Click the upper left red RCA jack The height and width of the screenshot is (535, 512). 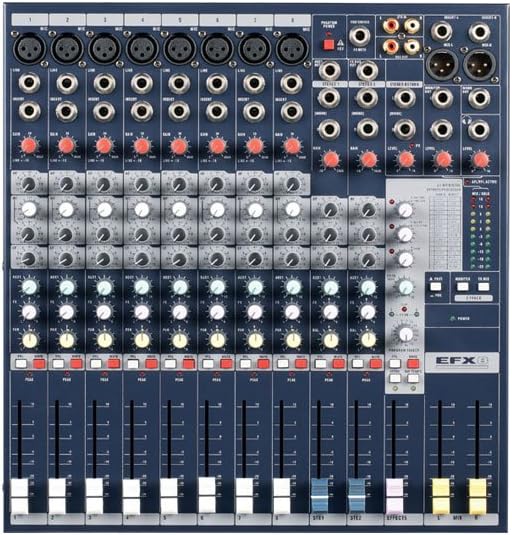click(x=390, y=25)
